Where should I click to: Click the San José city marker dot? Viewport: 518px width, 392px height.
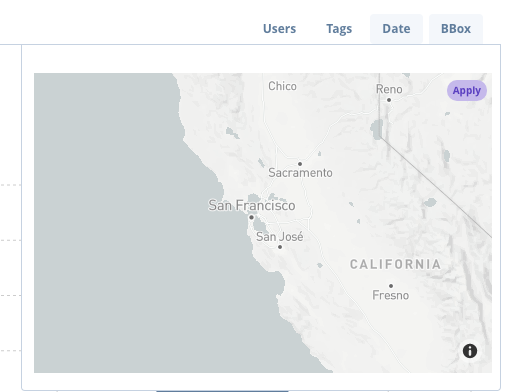280,247
